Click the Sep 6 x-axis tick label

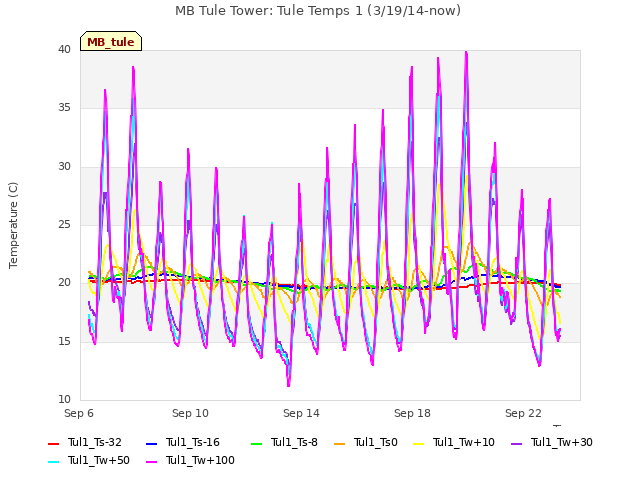coord(79,413)
